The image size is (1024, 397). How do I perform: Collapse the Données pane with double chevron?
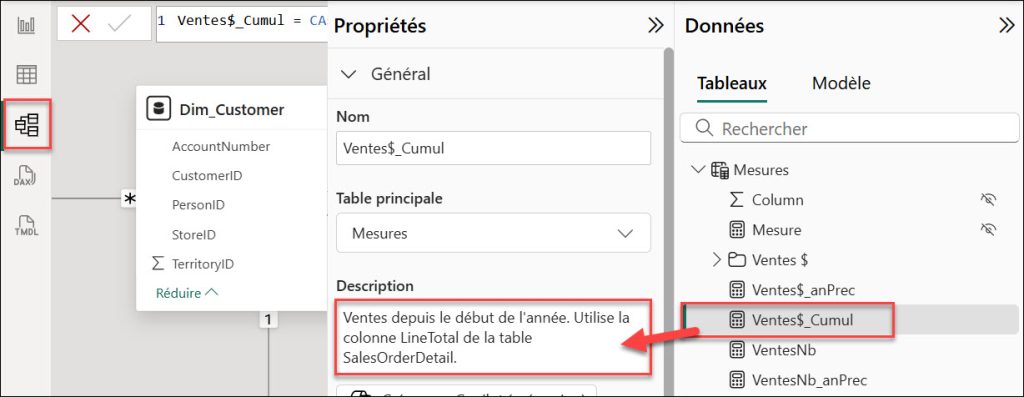pyautogui.click(x=1006, y=26)
